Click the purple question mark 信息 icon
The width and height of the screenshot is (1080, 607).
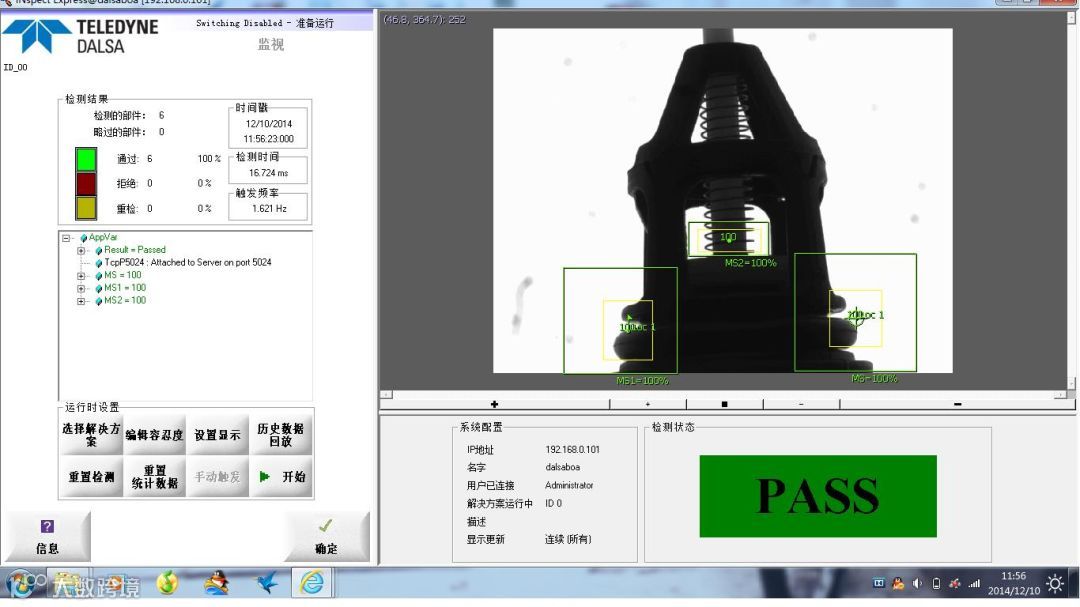coord(47,526)
